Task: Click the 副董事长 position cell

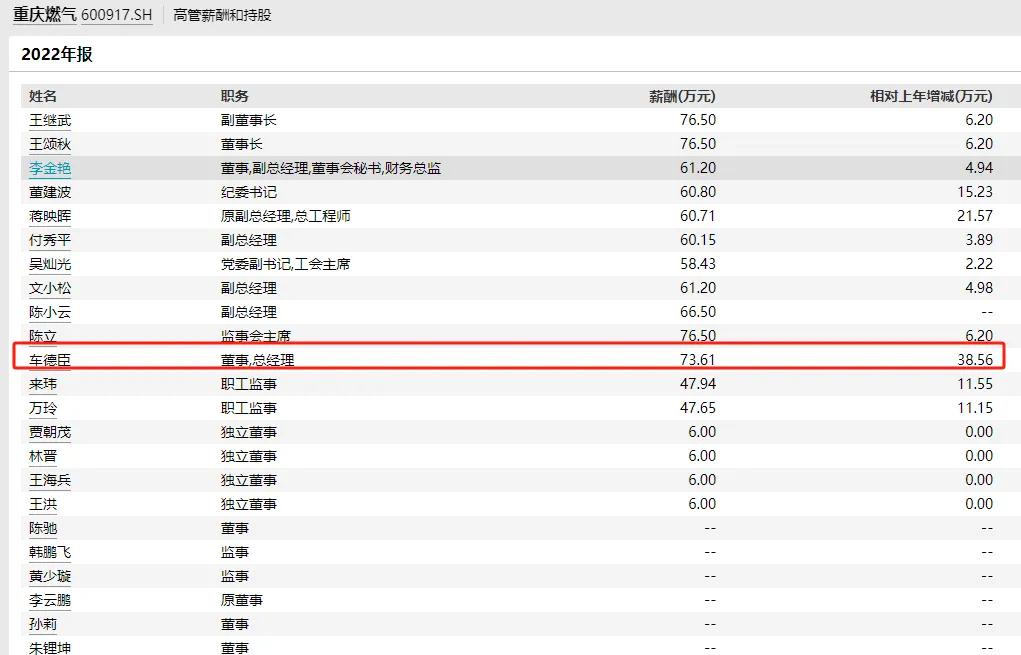Action: tap(249, 120)
